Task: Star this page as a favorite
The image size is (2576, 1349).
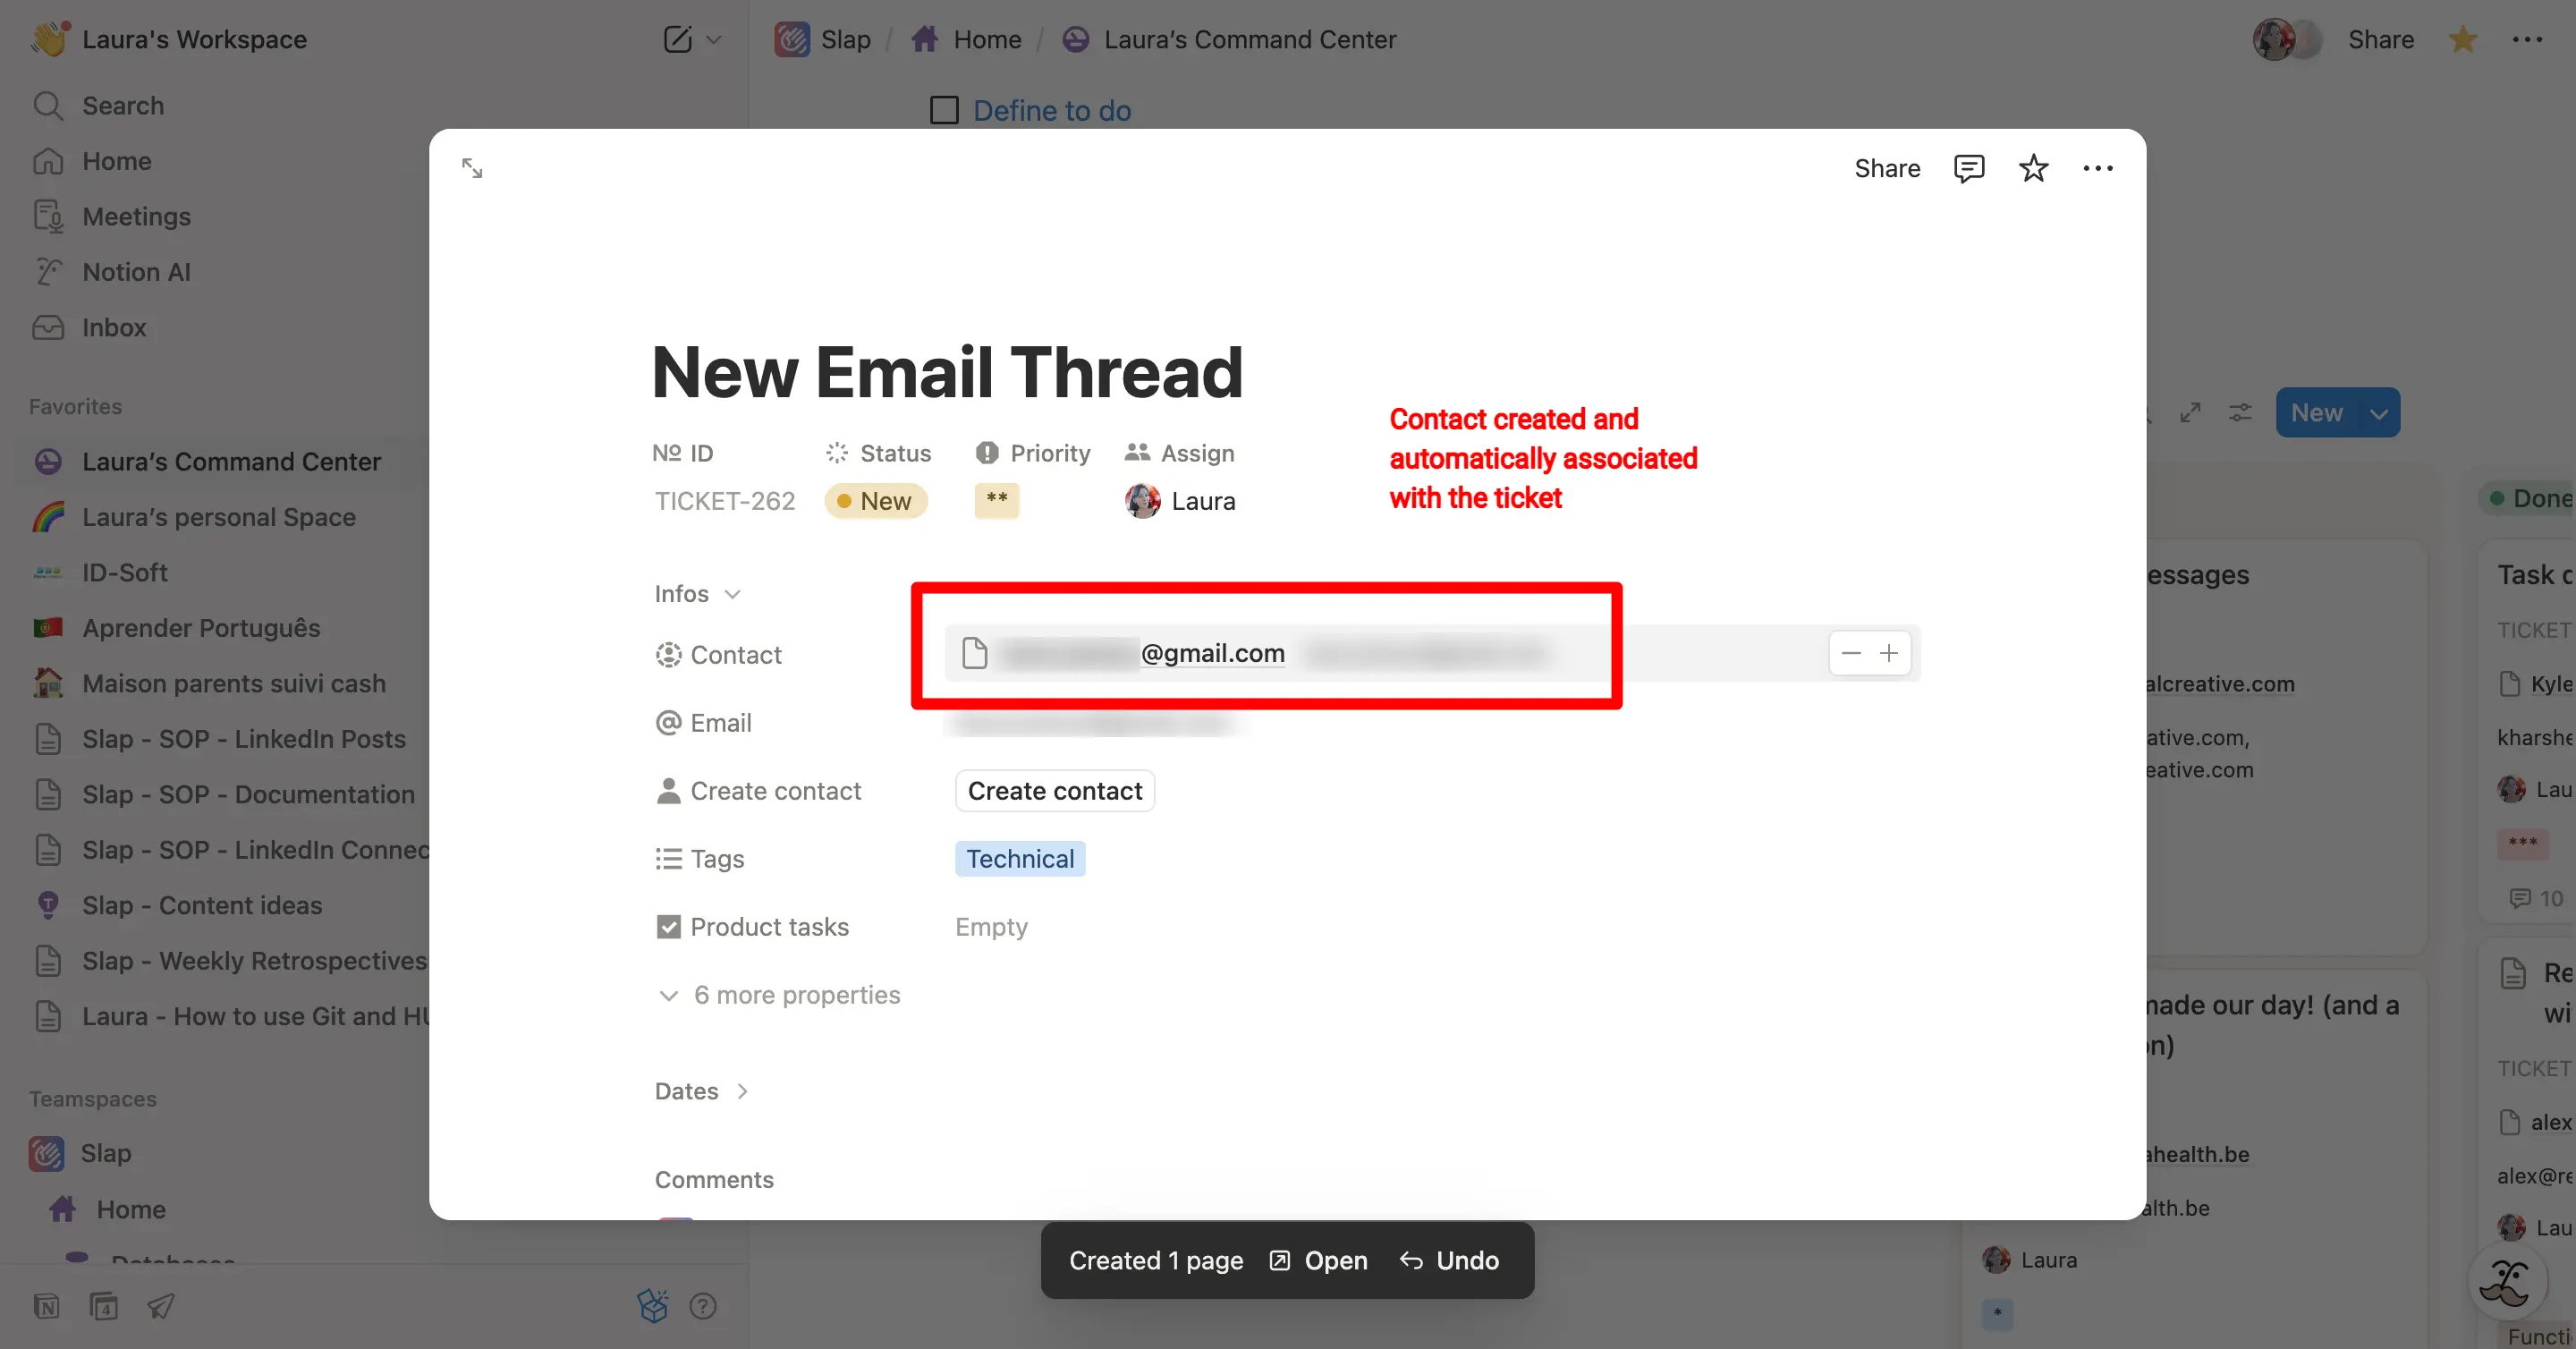Action: pos(2033,168)
